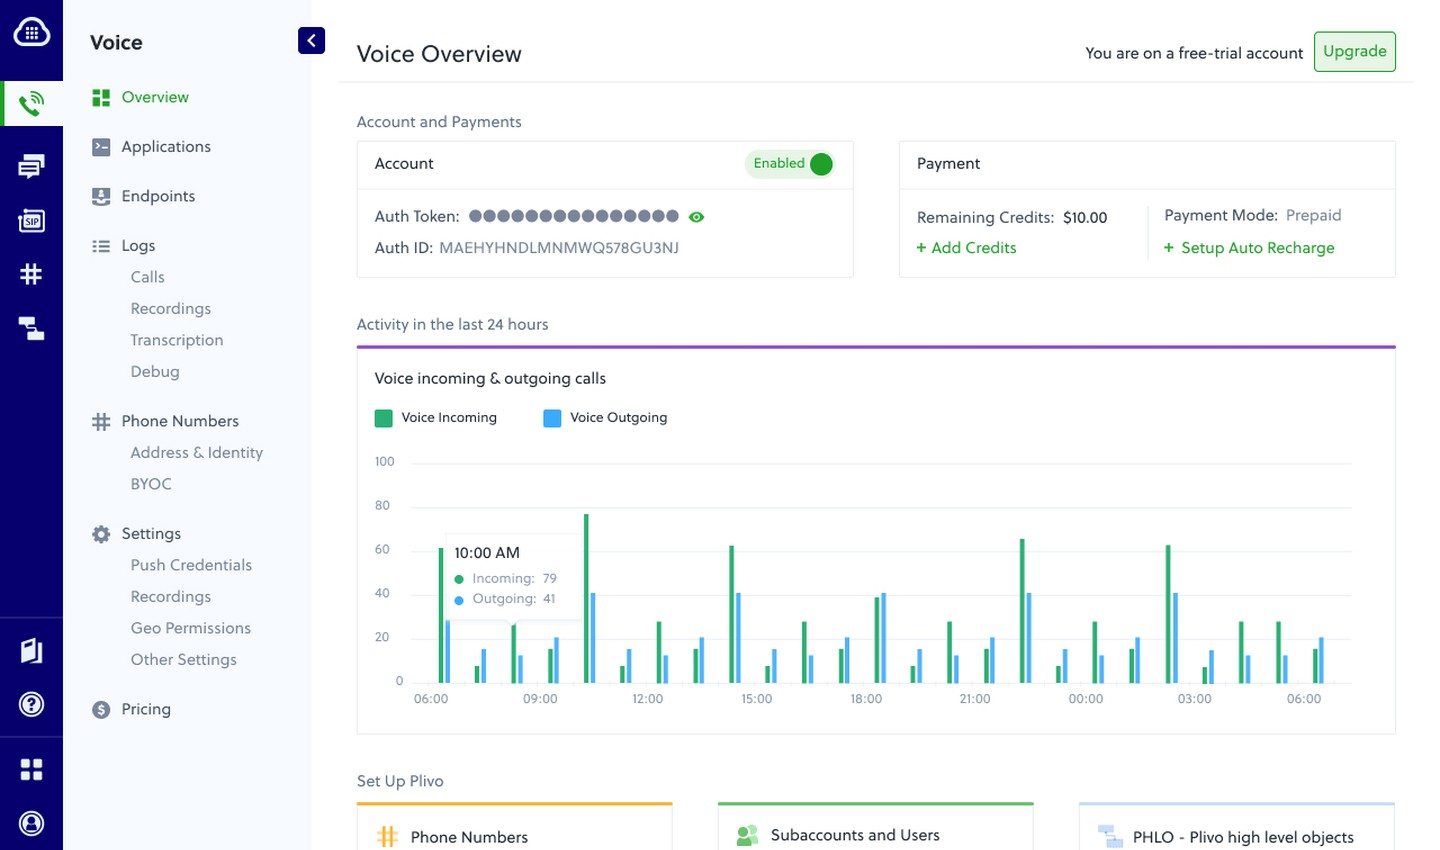The image size is (1440, 850).
Task: Click the Prepaid payment mode text
Action: pyautogui.click(x=1313, y=216)
